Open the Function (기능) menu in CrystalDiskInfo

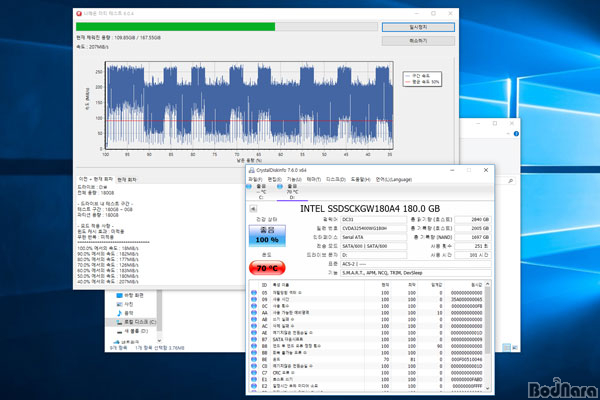click(294, 179)
